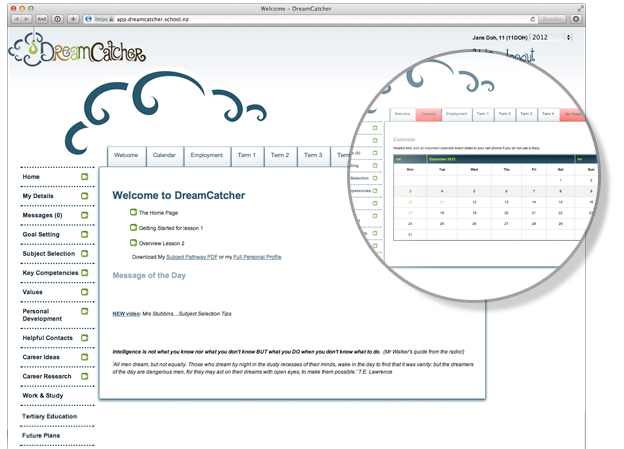Viewport: 624px width, 449px height.
Task: Click the icon beside The Home Page
Action: (133, 212)
